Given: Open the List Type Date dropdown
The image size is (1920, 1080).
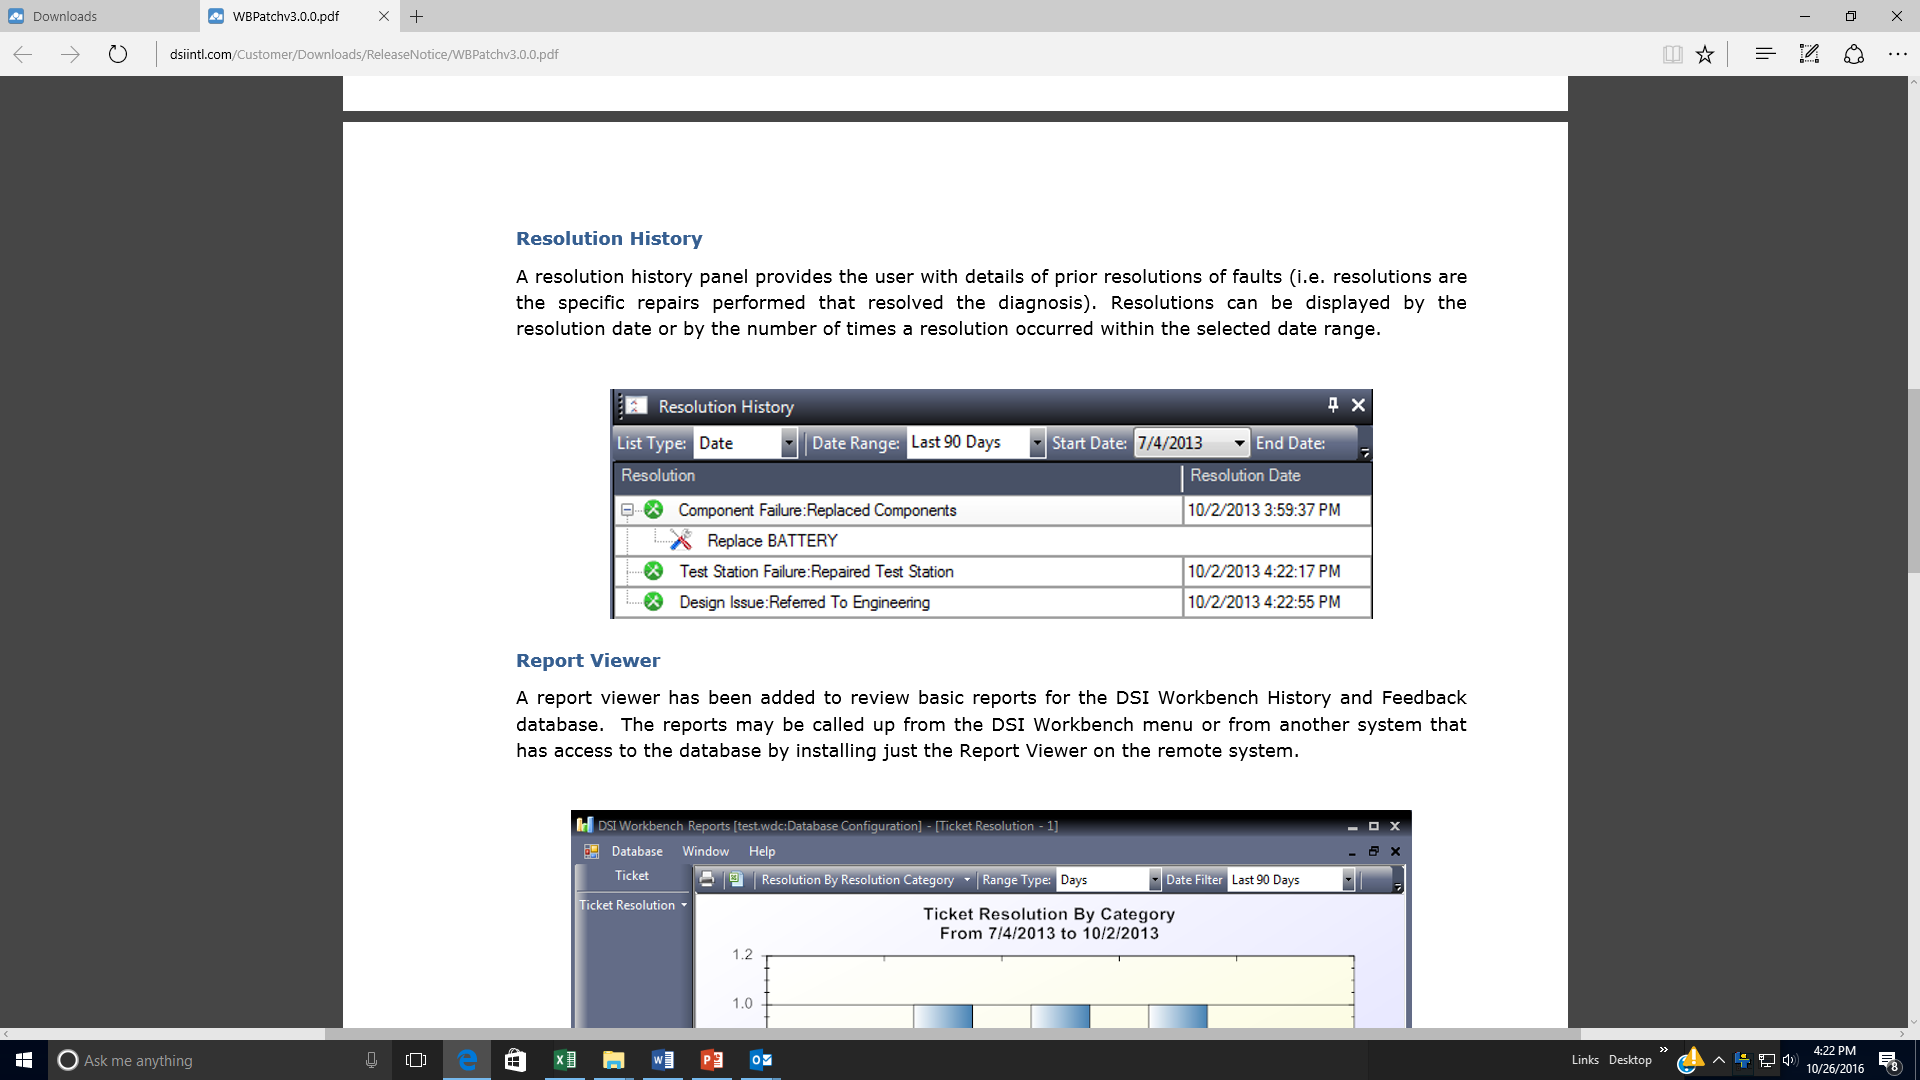Looking at the screenshot, I should pyautogui.click(x=788, y=443).
